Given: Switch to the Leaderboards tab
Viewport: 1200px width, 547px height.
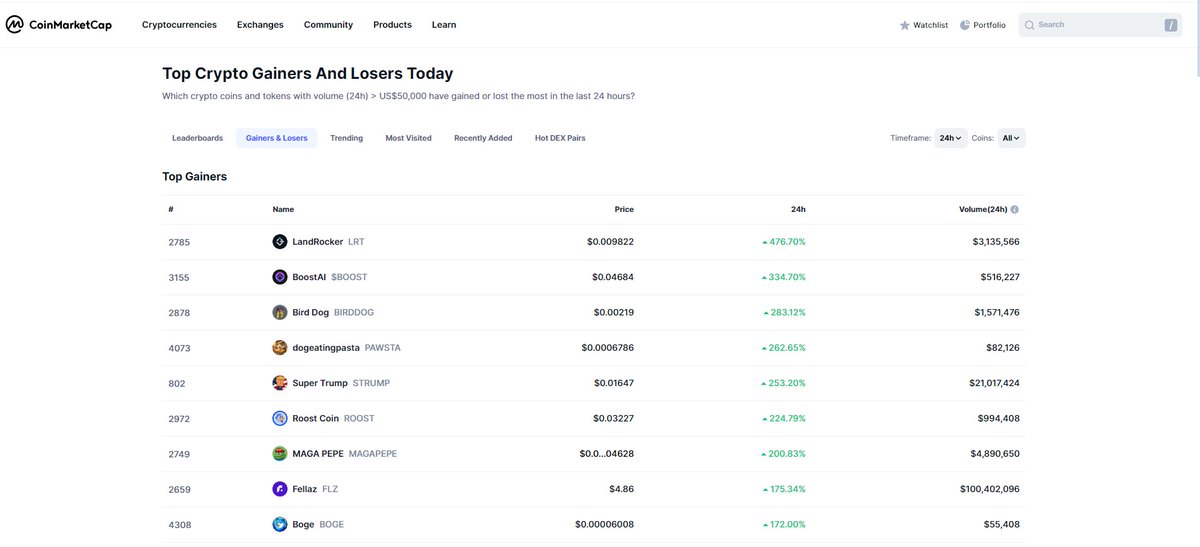Looking at the screenshot, I should tap(197, 138).
